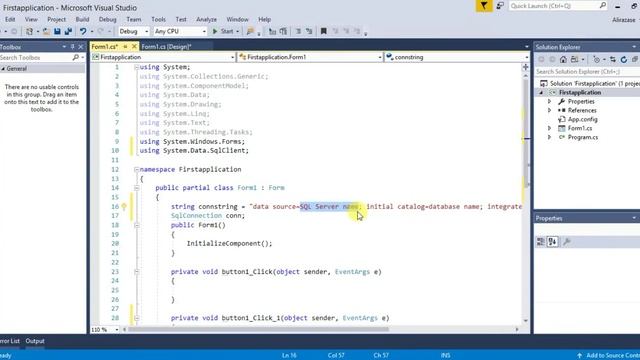Expand the Form1.cs node

(549, 128)
